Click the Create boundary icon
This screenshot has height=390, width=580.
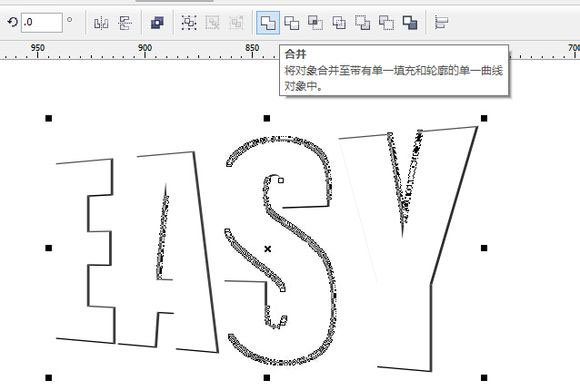tap(410, 23)
